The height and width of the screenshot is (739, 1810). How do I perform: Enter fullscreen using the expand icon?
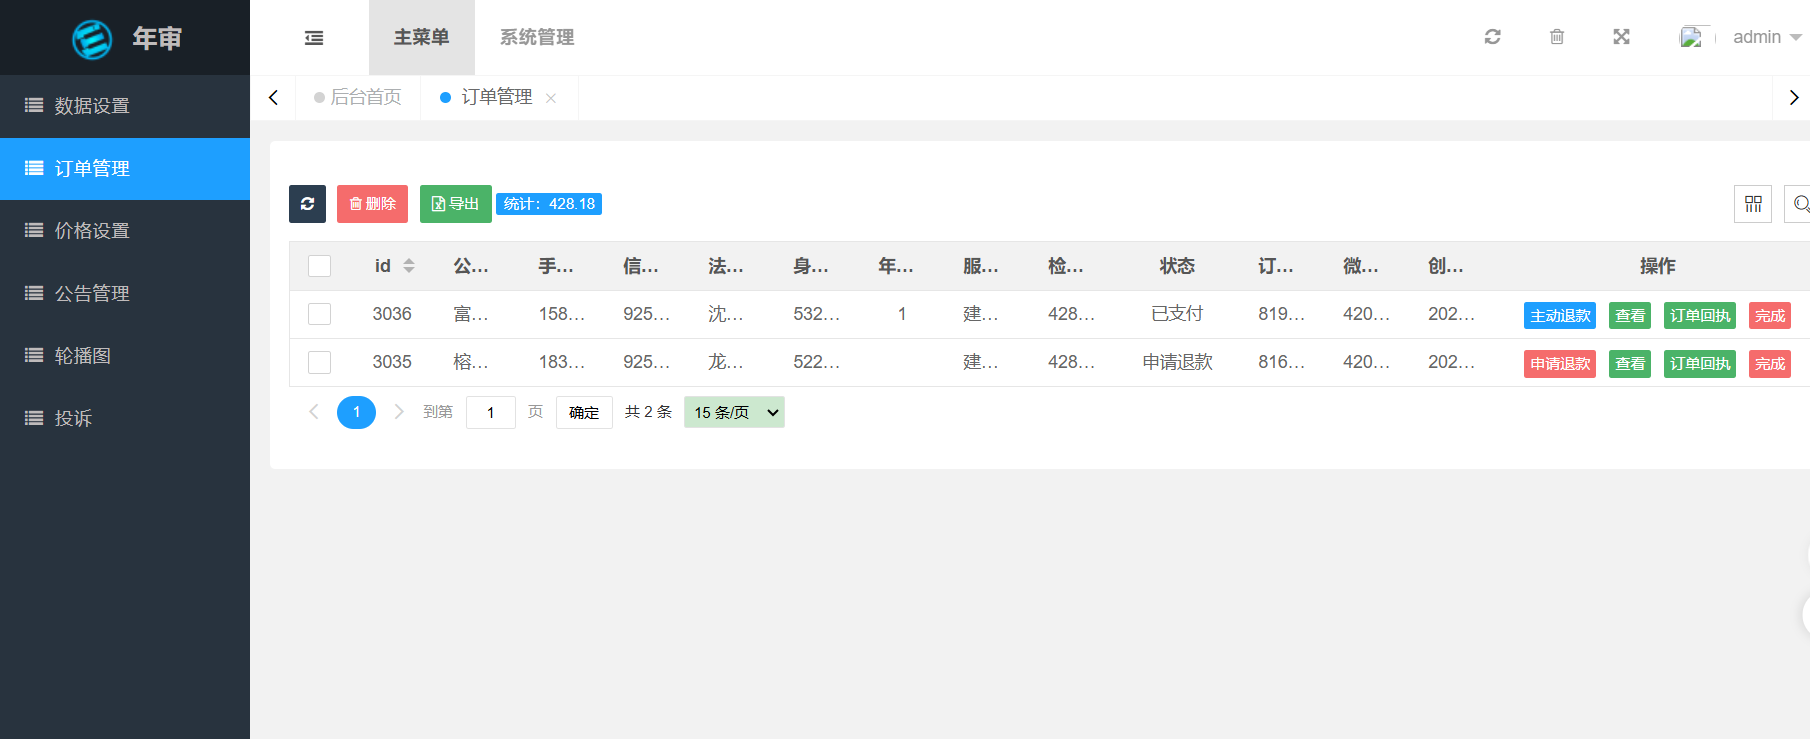[x=1621, y=37]
